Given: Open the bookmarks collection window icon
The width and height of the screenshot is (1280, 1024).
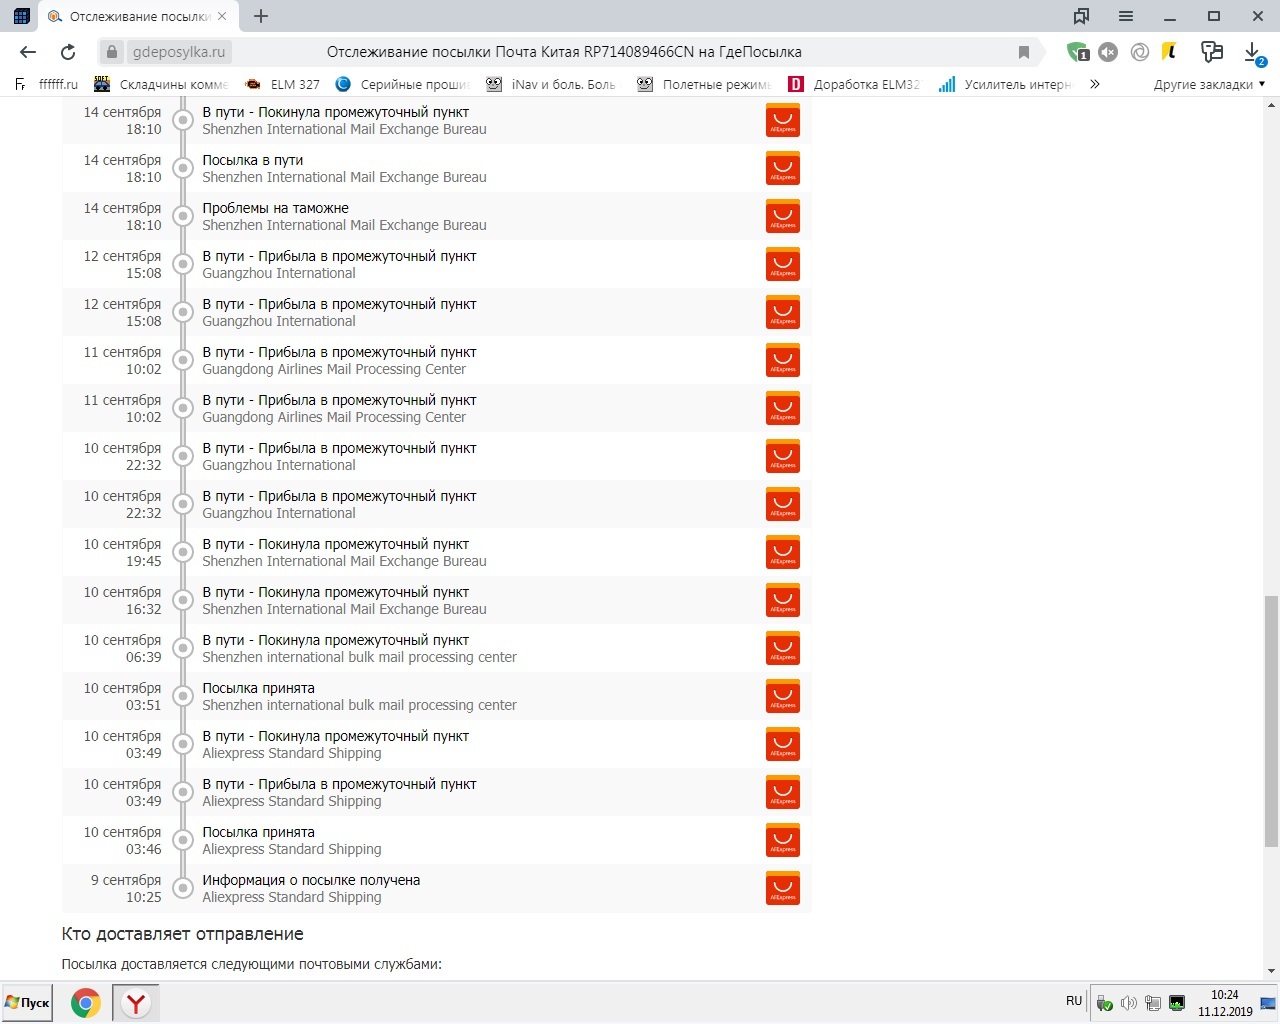Looking at the screenshot, I should (1081, 16).
